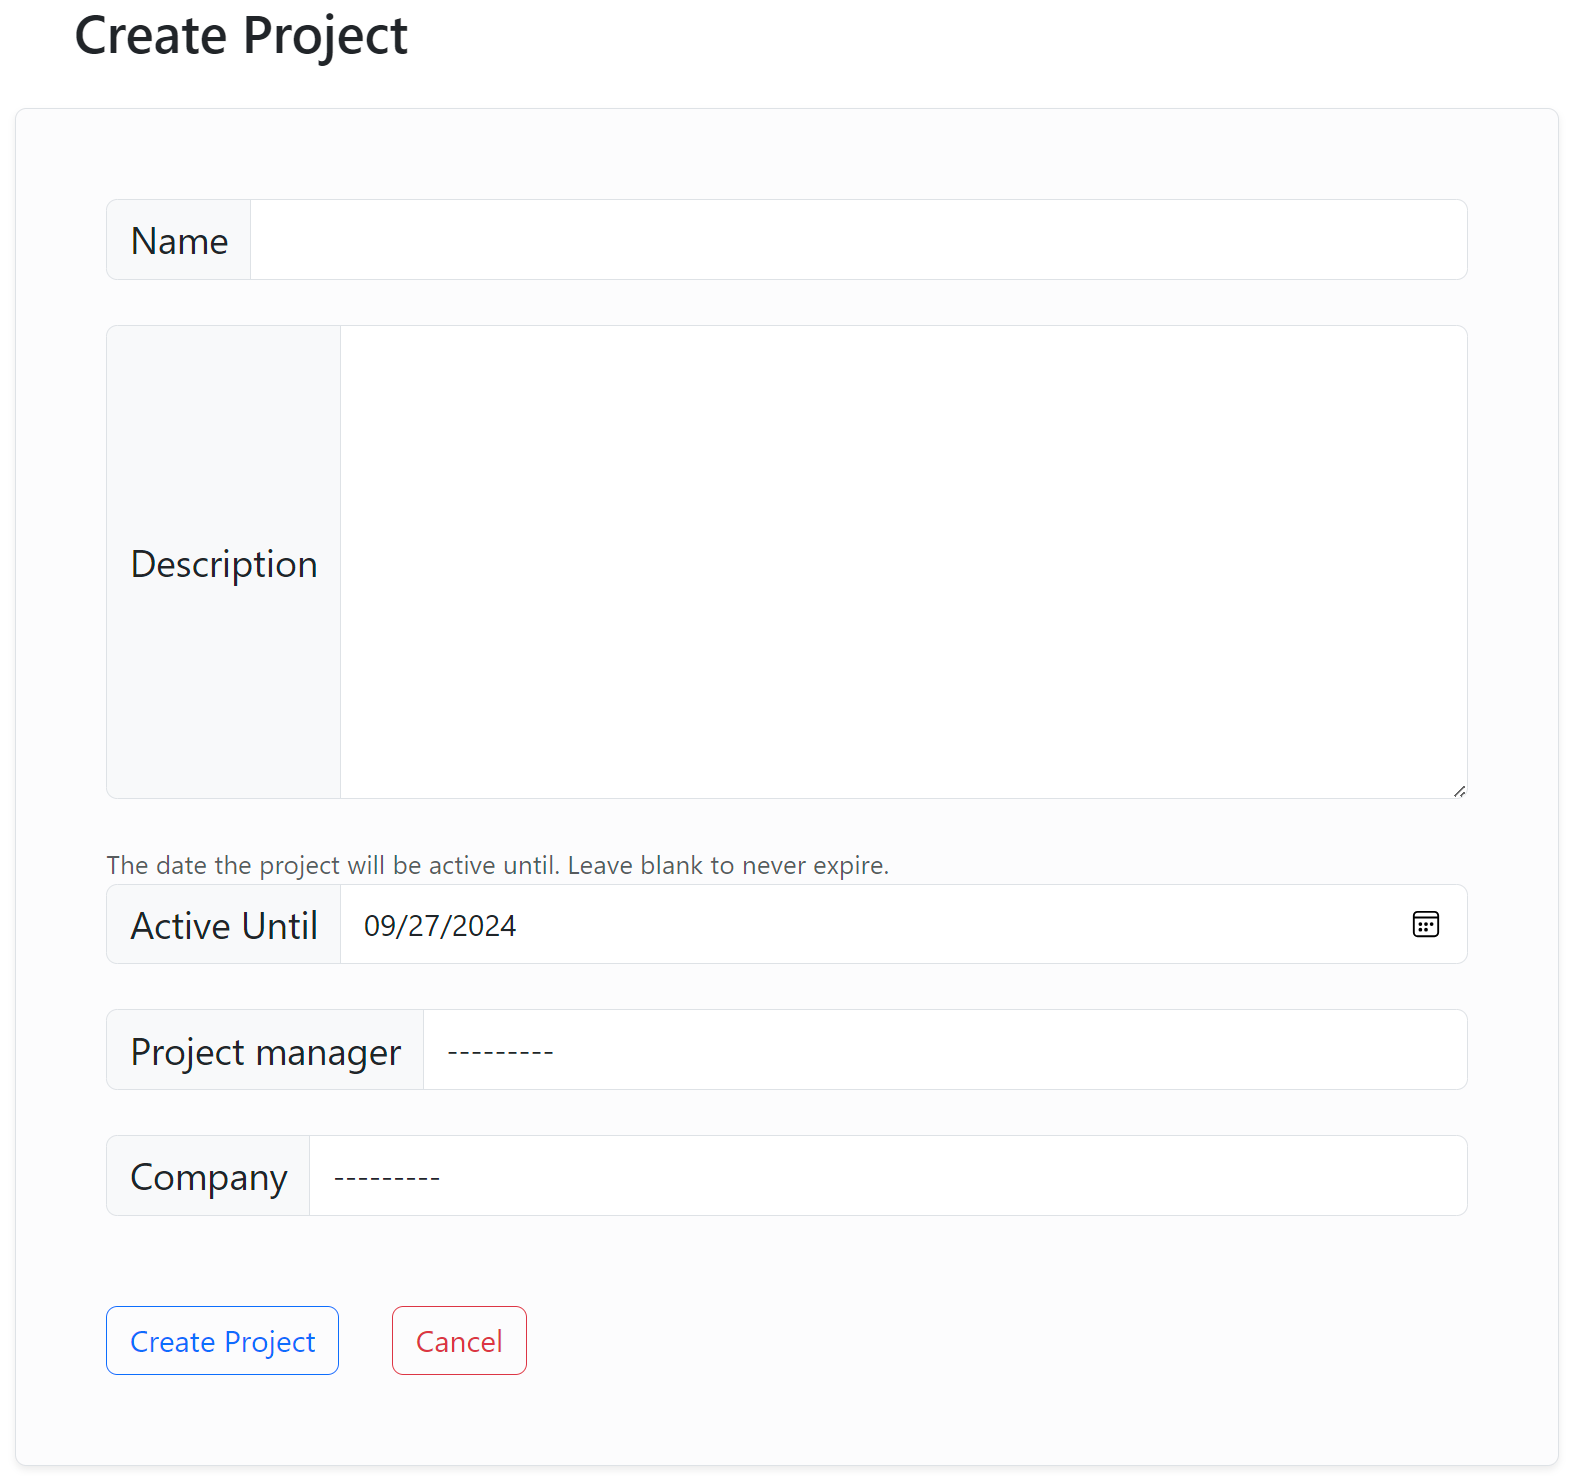Click blank card area right of Cancel
This screenshot has width=1573, height=1480.
(x=1000, y=1340)
